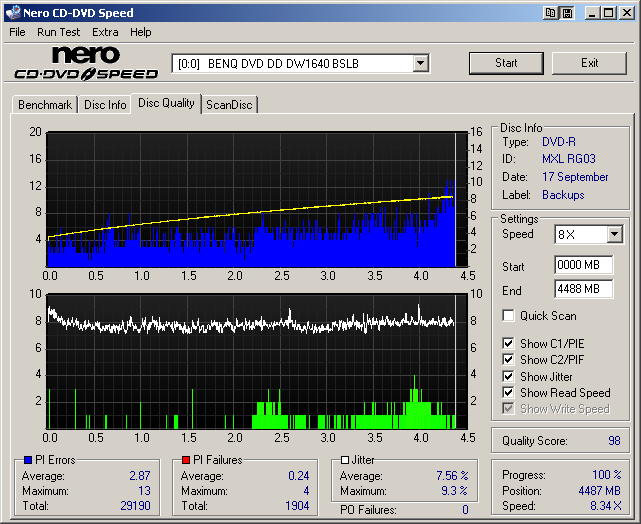Image resolution: width=641 pixels, height=524 pixels.
Task: Enable the Quick Scan checkbox
Action: coord(510,316)
